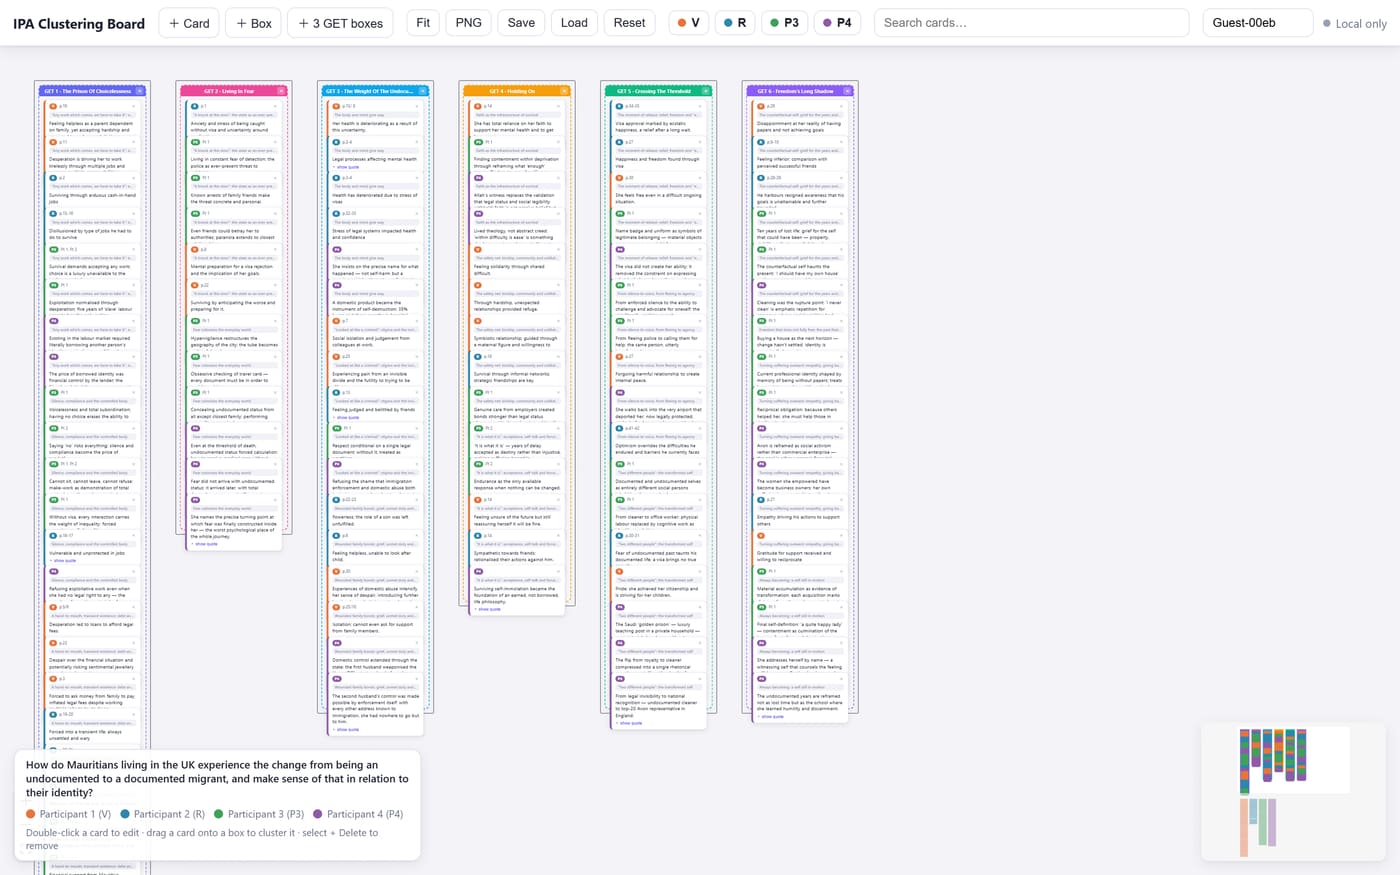Click the badge on the 'Her health is deteriorating' card

336,106
